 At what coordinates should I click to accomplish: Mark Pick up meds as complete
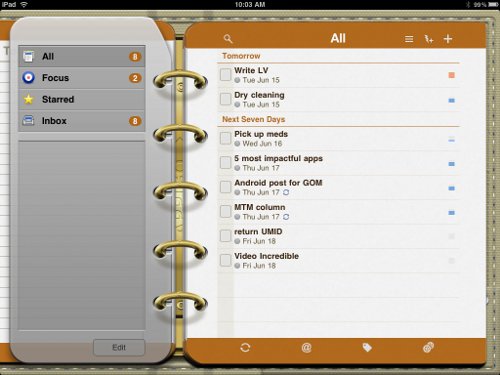click(225, 138)
